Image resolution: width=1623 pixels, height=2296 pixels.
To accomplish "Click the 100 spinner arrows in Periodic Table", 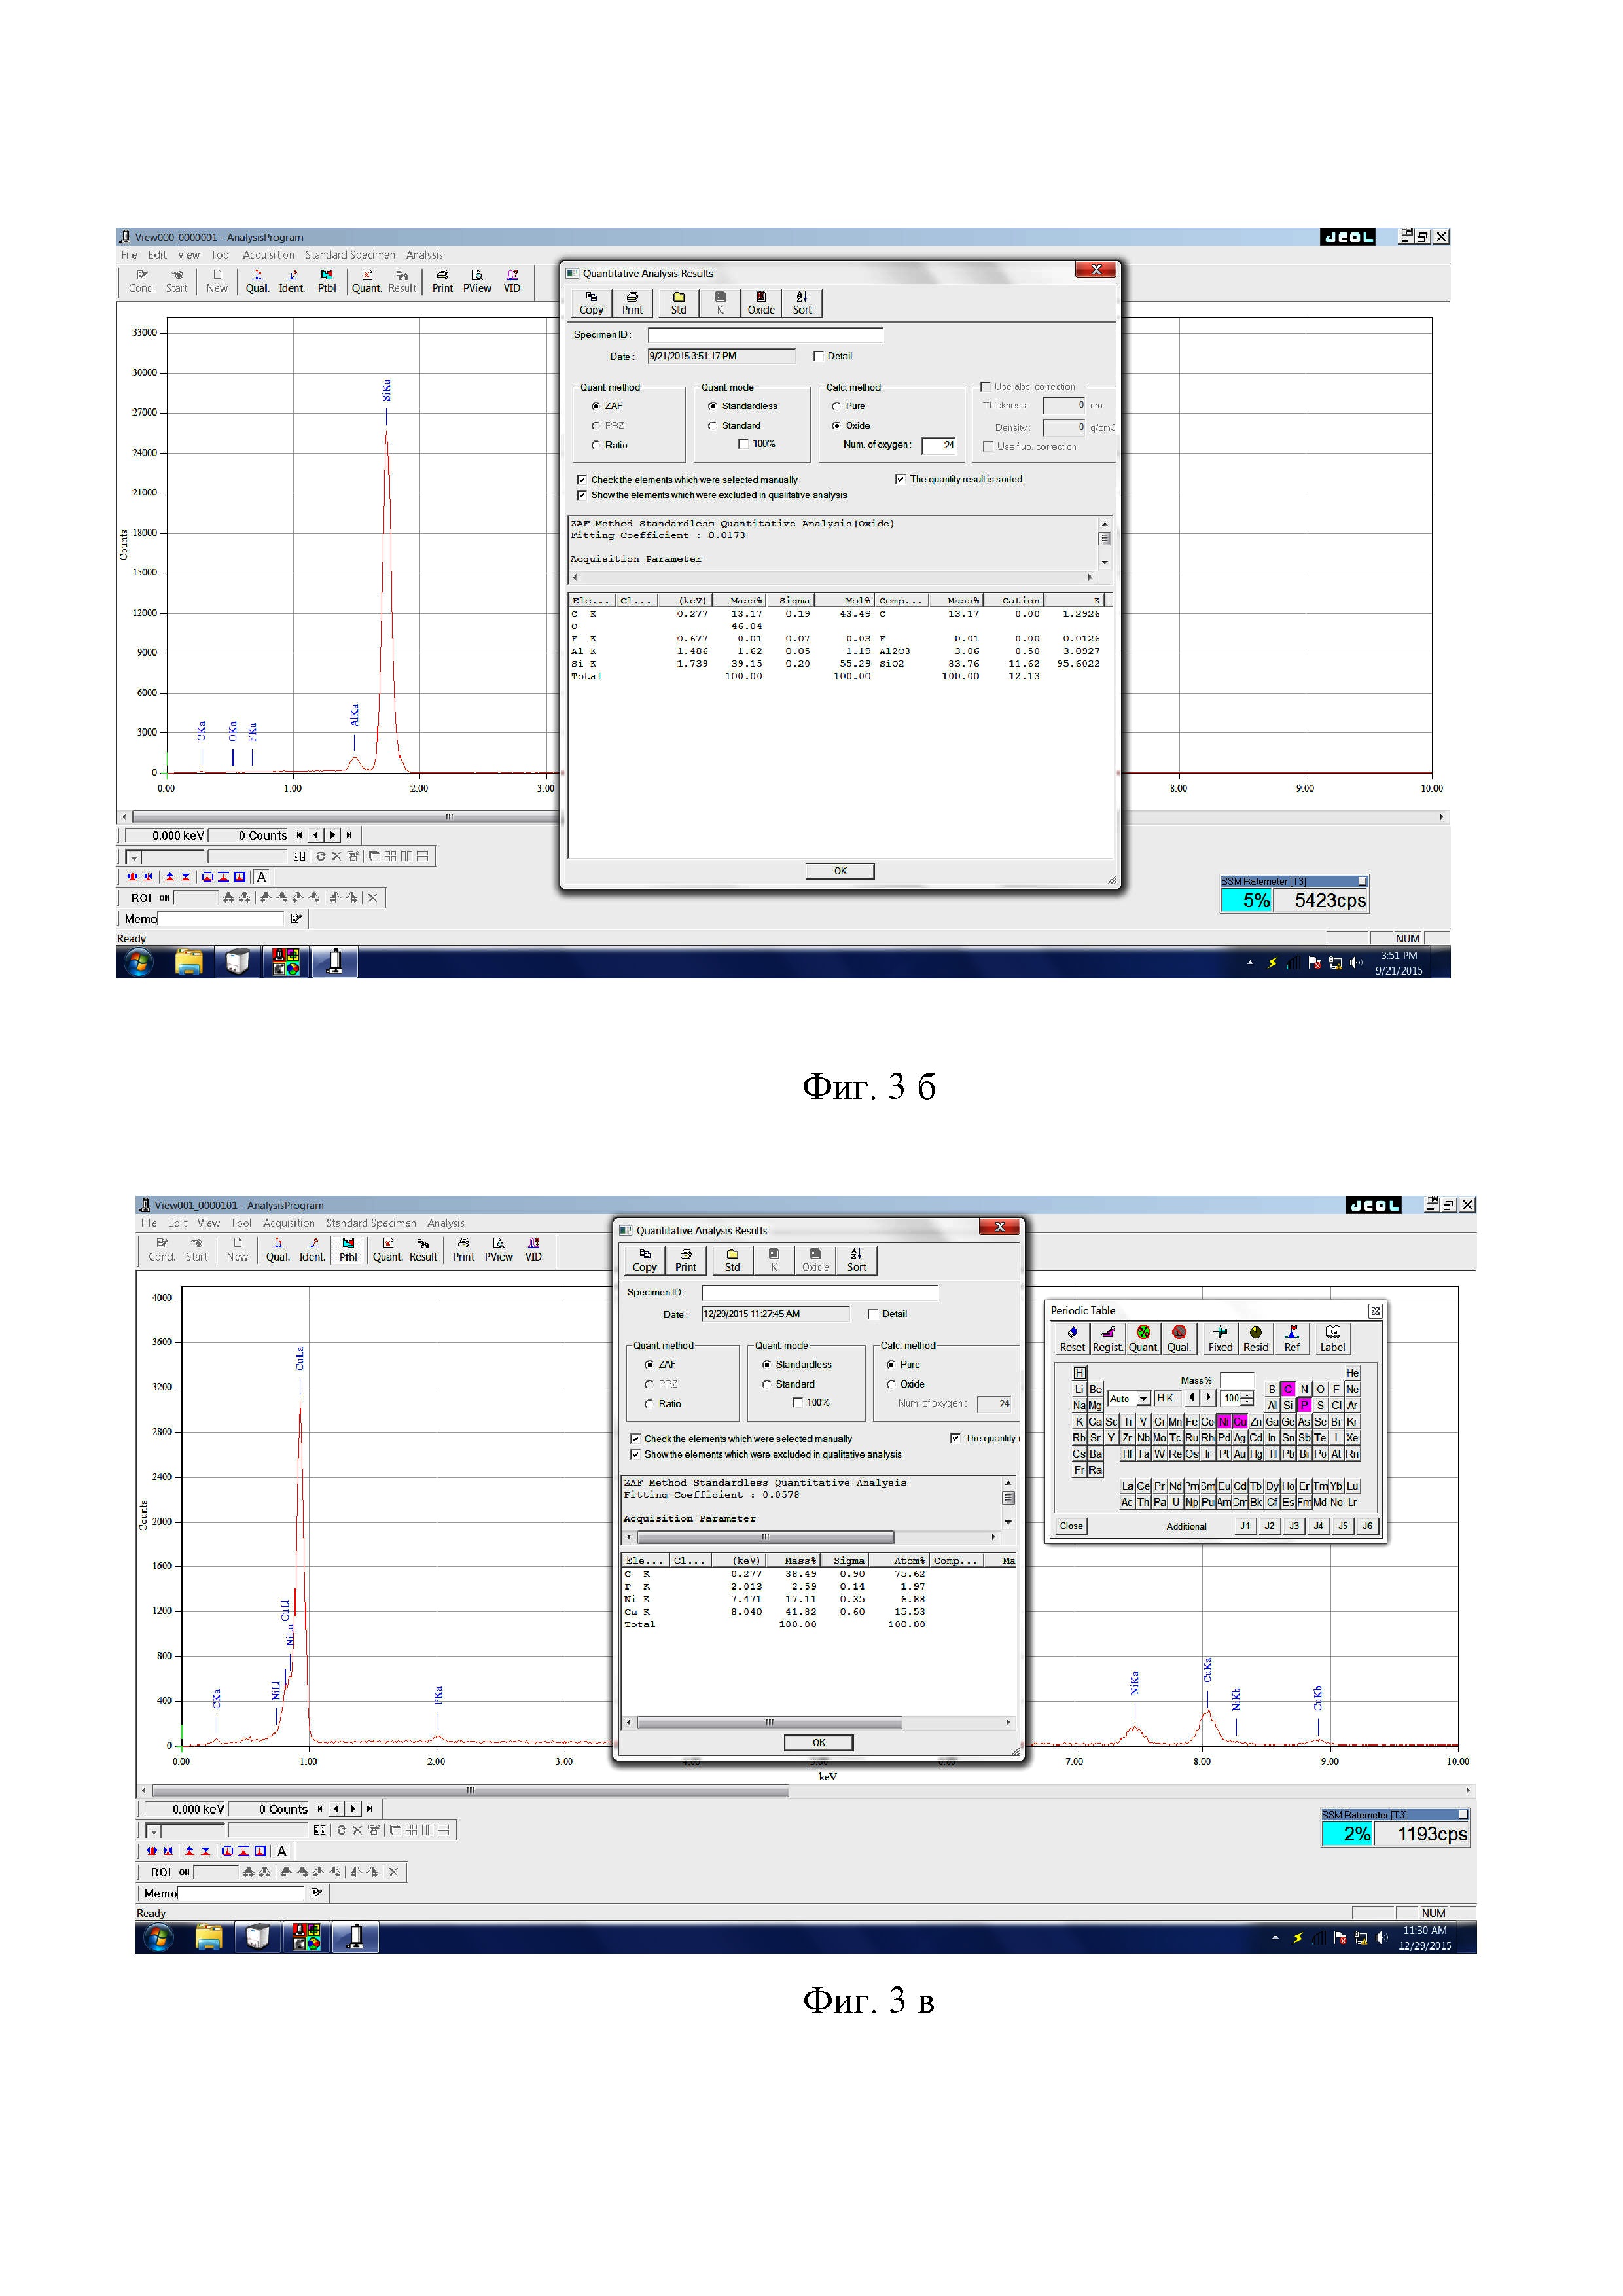I will pos(1246,1398).
